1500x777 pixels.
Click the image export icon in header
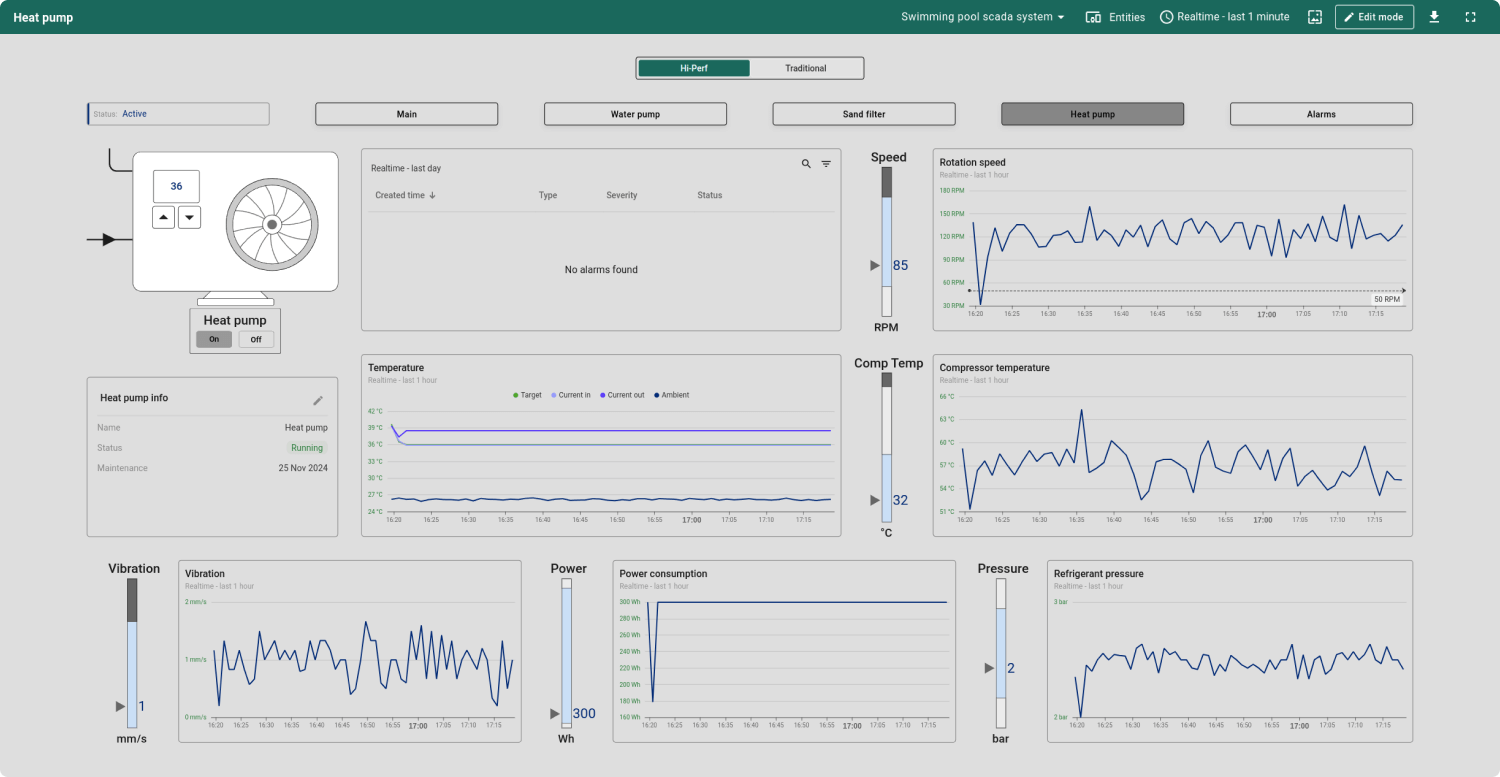click(x=1315, y=17)
